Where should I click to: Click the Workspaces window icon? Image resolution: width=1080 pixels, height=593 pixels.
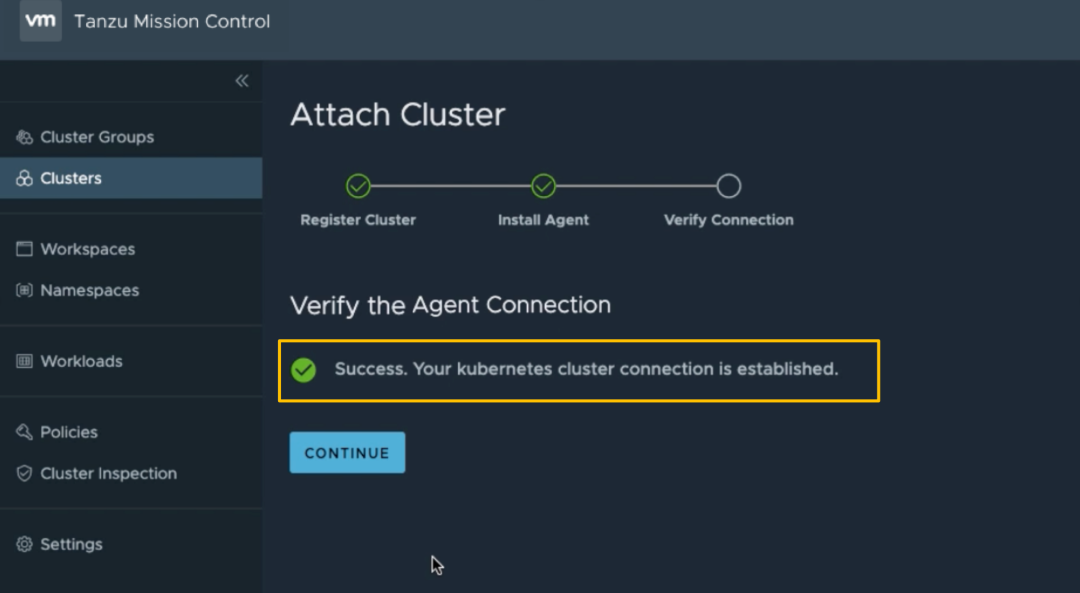point(24,249)
